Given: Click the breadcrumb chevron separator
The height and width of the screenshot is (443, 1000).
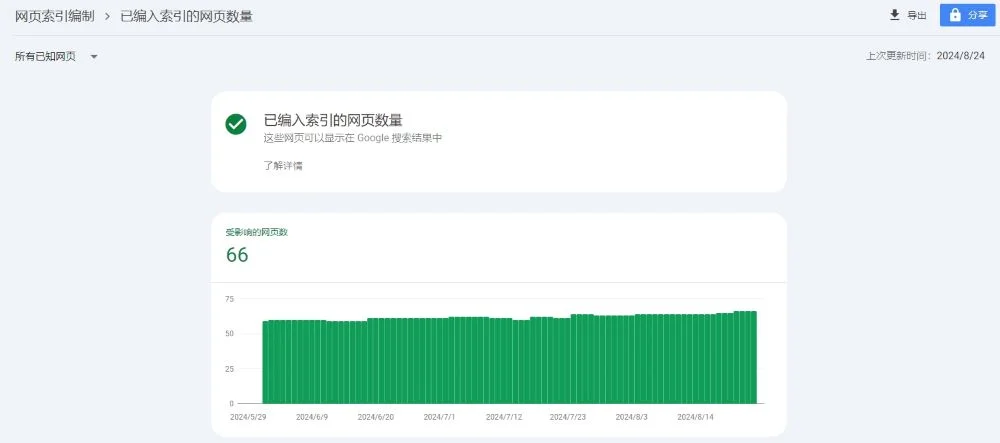Looking at the screenshot, I should [x=106, y=16].
